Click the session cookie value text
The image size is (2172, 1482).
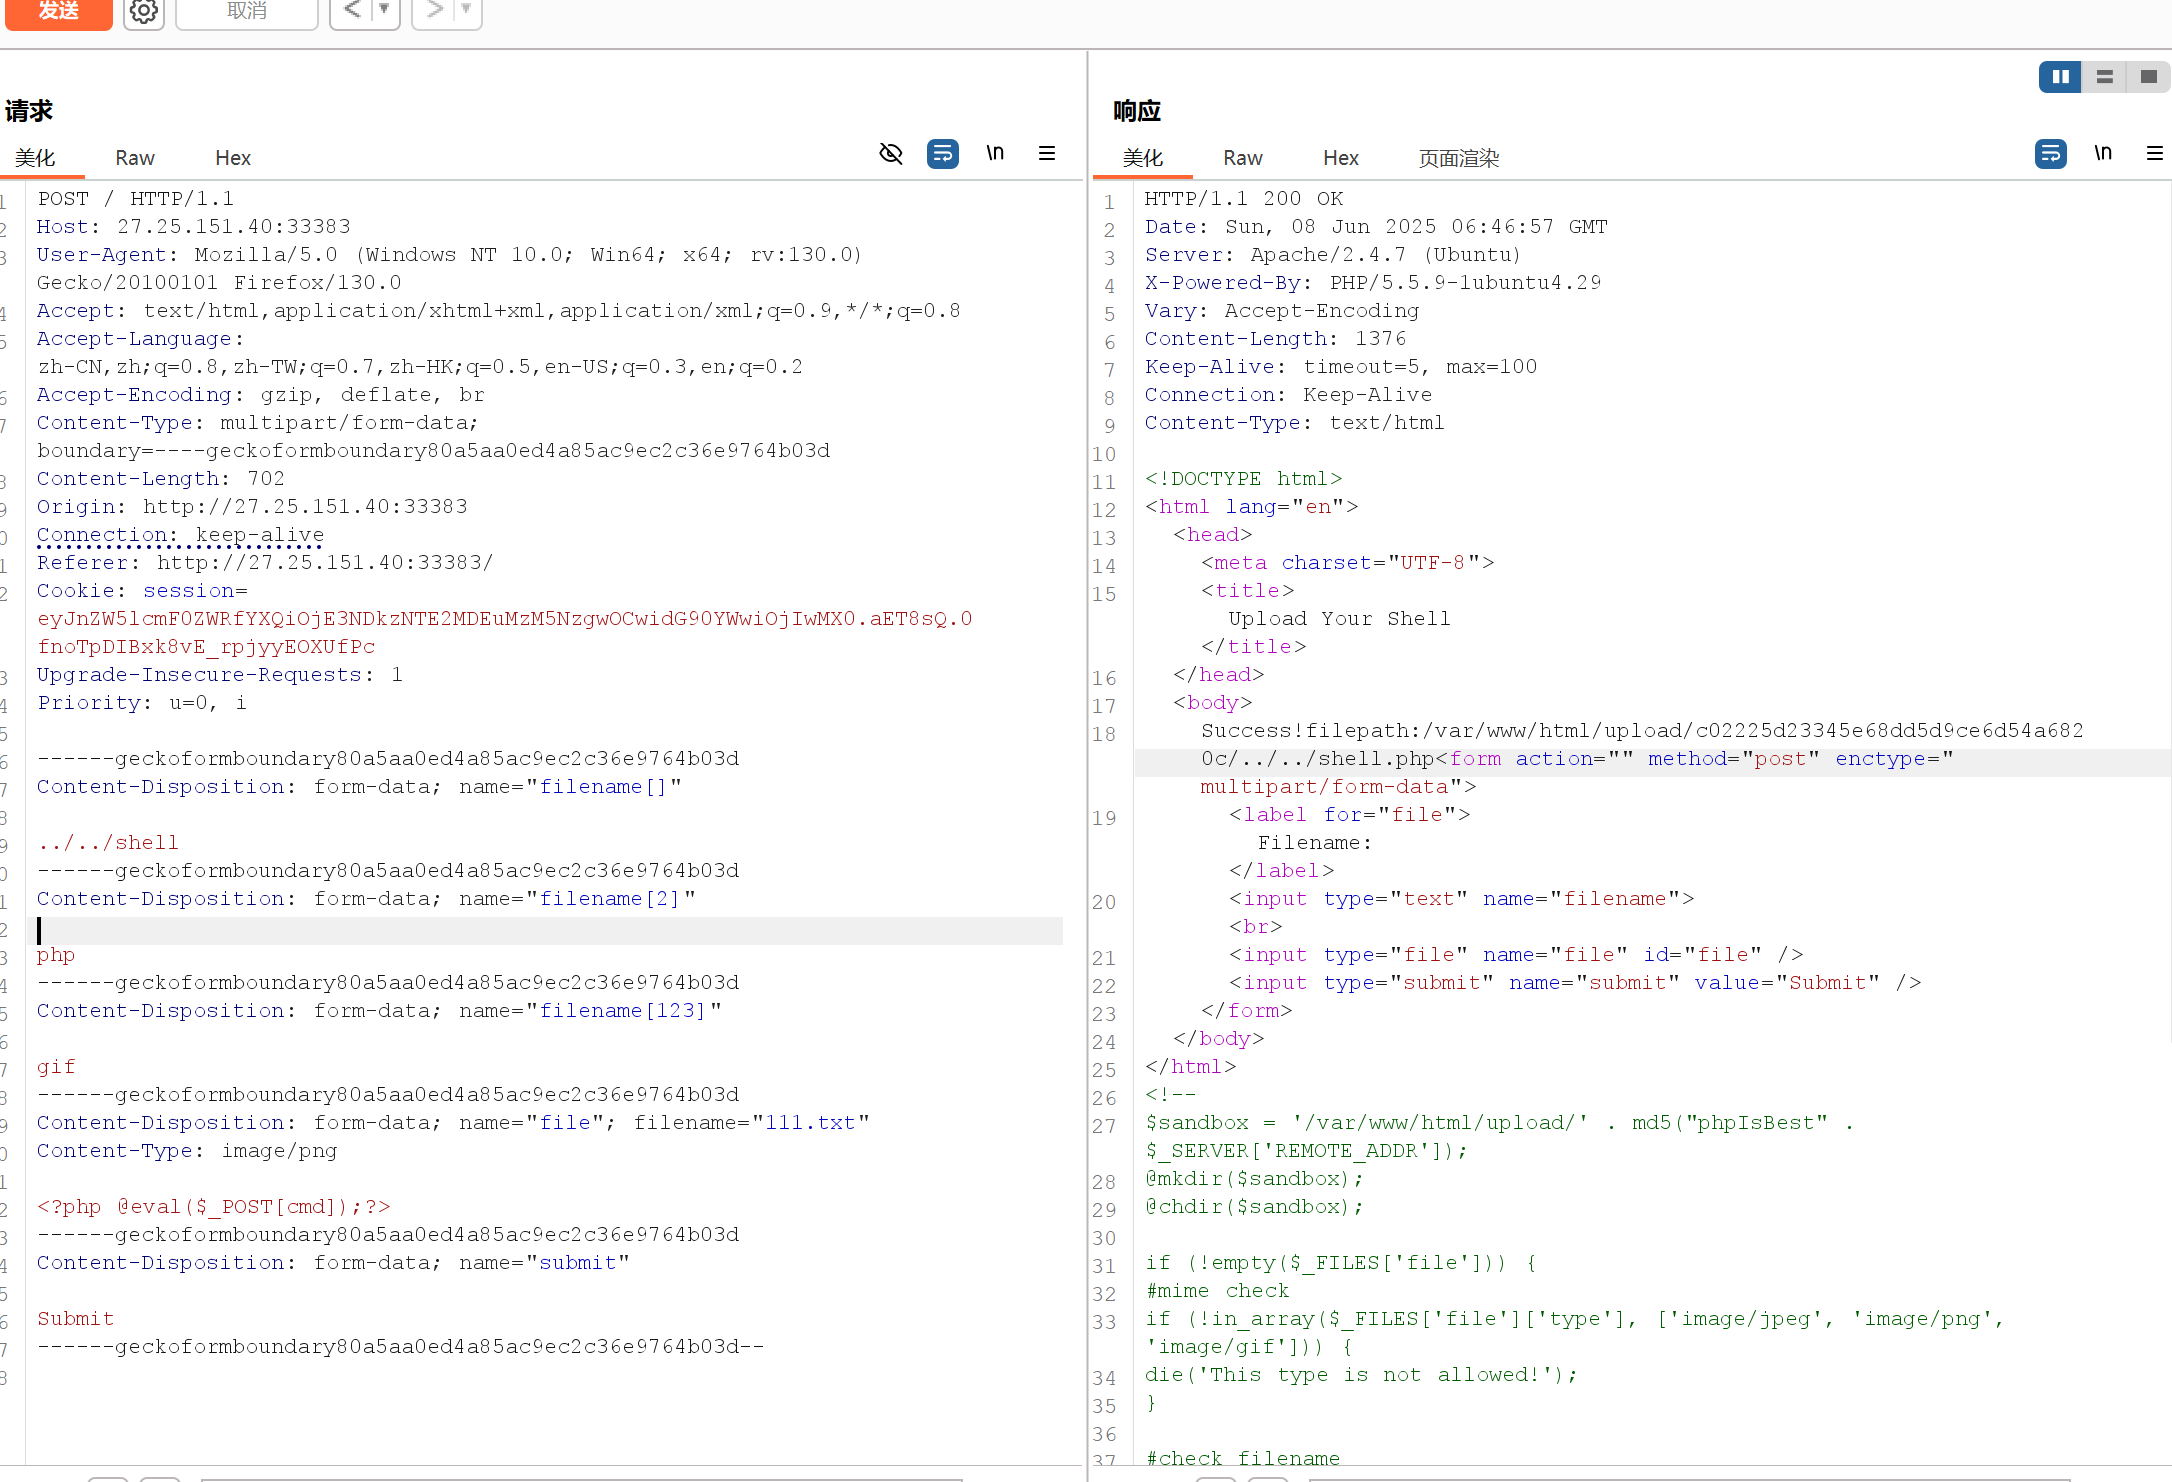point(505,633)
